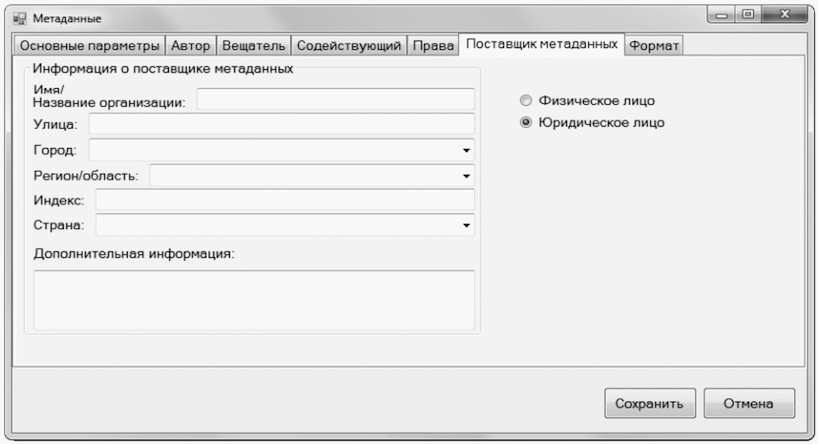Click into the Улица input field
The width and height of the screenshot is (818, 444).
[x=281, y=124]
